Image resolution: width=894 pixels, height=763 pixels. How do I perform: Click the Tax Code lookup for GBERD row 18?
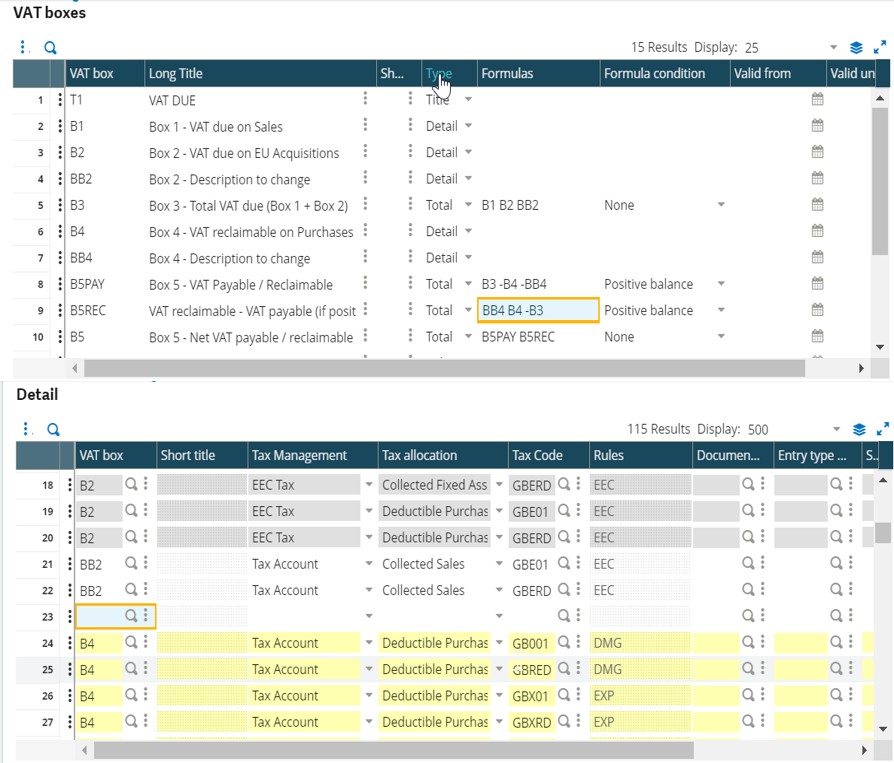tap(564, 484)
